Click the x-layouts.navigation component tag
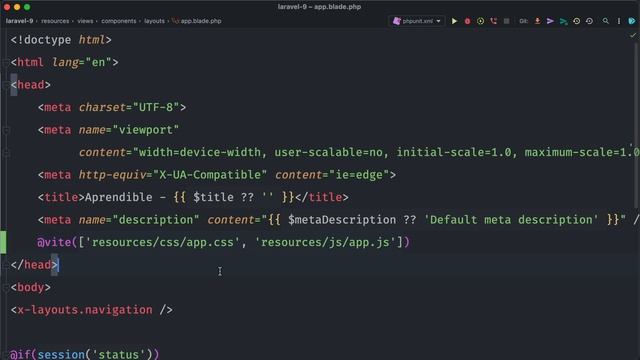The image size is (640, 360). [x=92, y=310]
